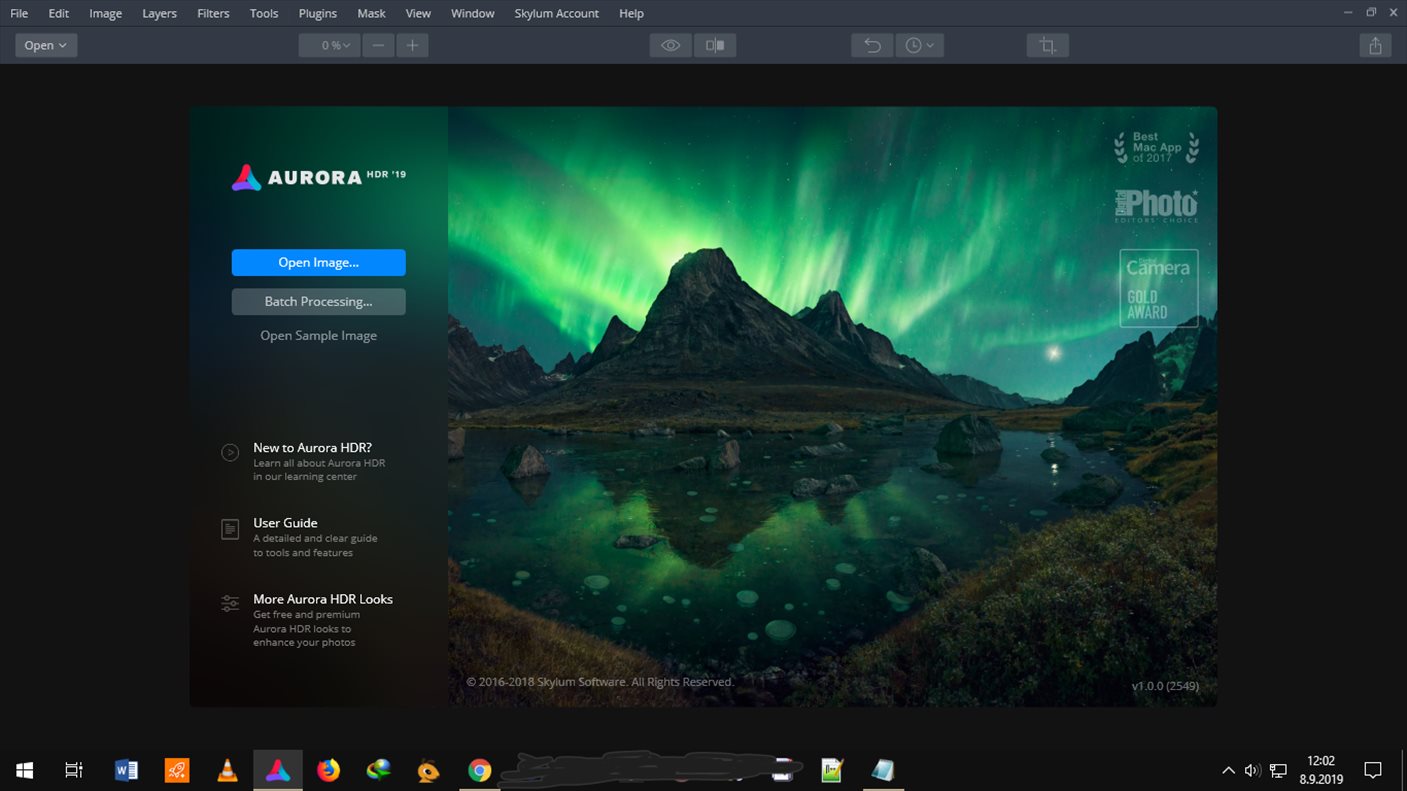1407x791 pixels.
Task: Open the Filters menu
Action: tap(213, 13)
